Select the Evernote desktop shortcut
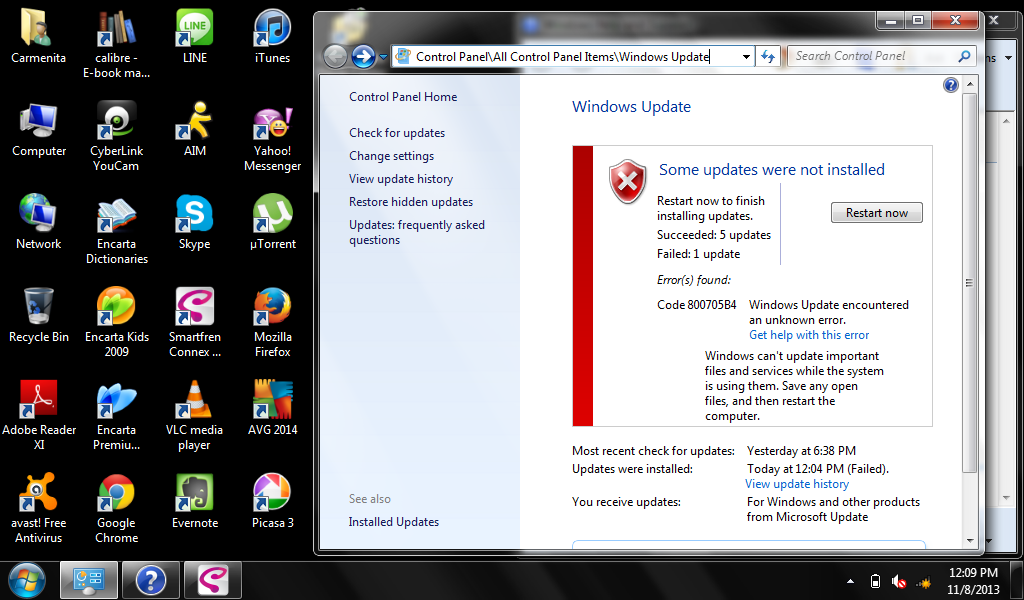Image resolution: width=1024 pixels, height=600 pixels. [x=195, y=502]
